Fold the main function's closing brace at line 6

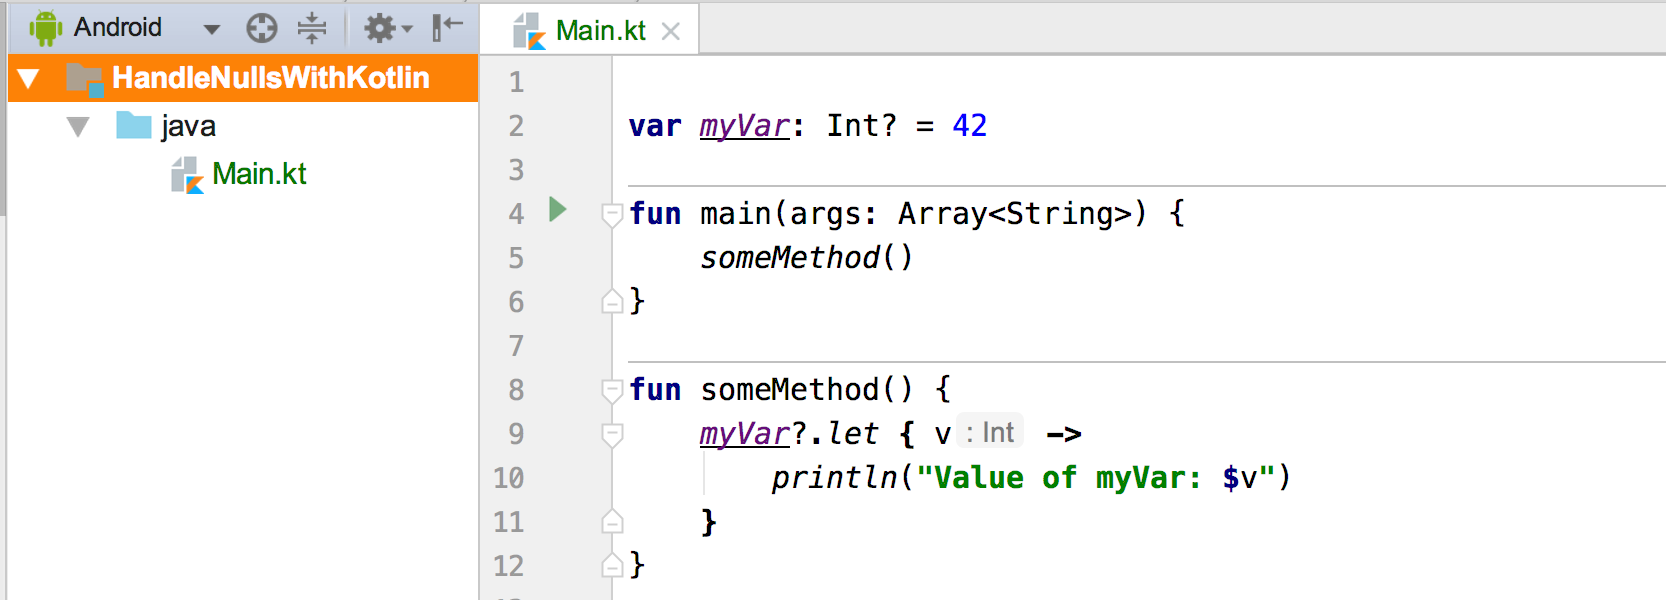pos(612,301)
